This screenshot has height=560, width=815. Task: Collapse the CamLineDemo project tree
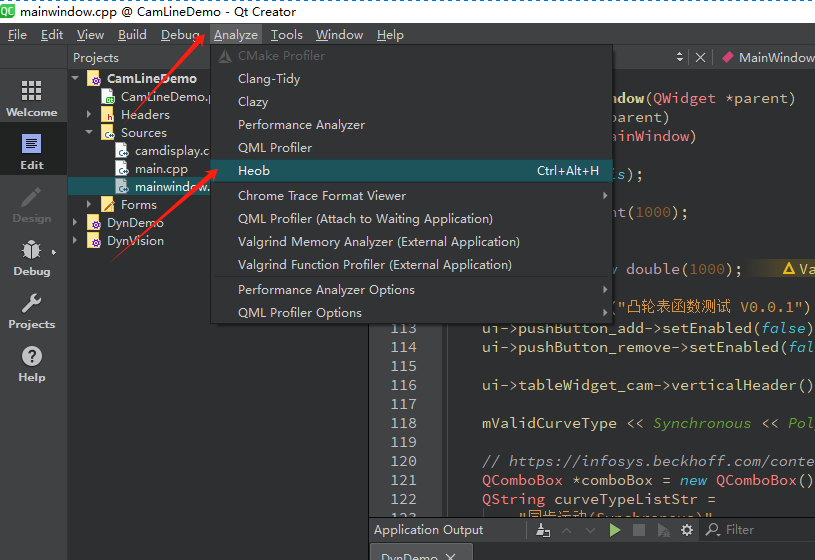pyautogui.click(x=75, y=78)
